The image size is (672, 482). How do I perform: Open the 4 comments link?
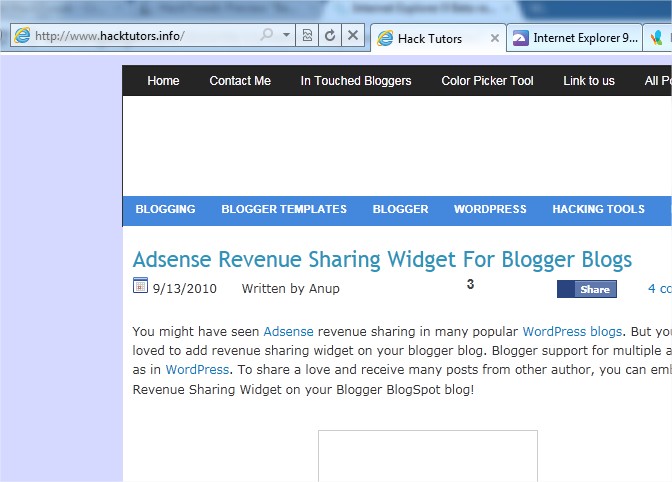tap(660, 289)
